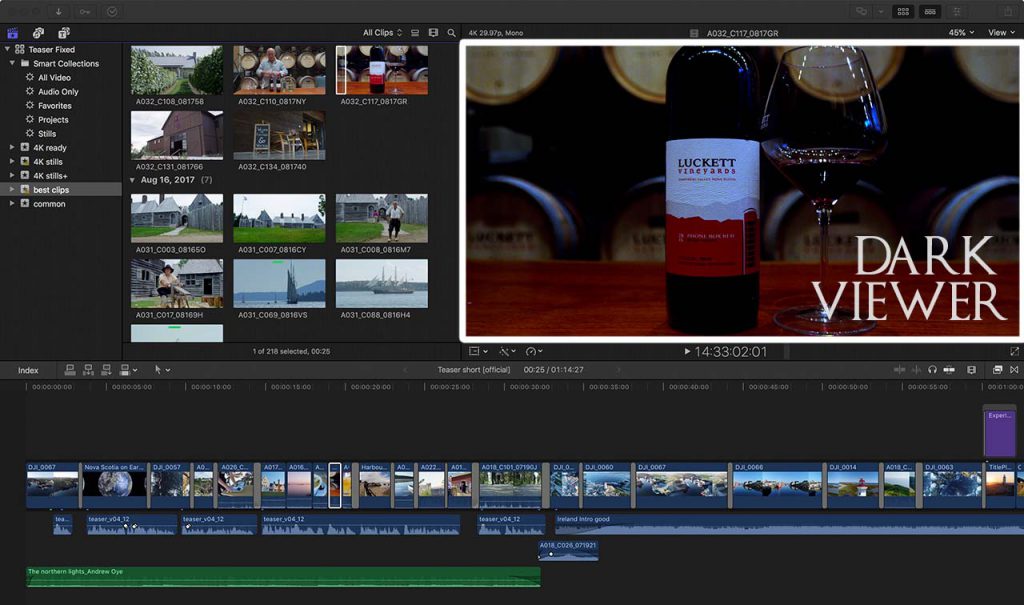Select The northern lights_Andrew Oye audio
The width and height of the screenshot is (1024, 605).
point(283,577)
